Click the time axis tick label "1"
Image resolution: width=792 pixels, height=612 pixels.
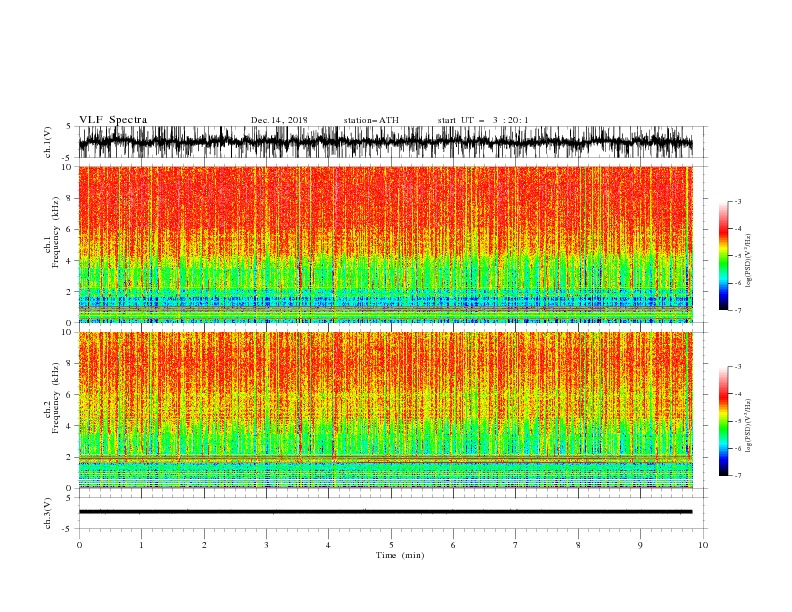pyautogui.click(x=141, y=545)
